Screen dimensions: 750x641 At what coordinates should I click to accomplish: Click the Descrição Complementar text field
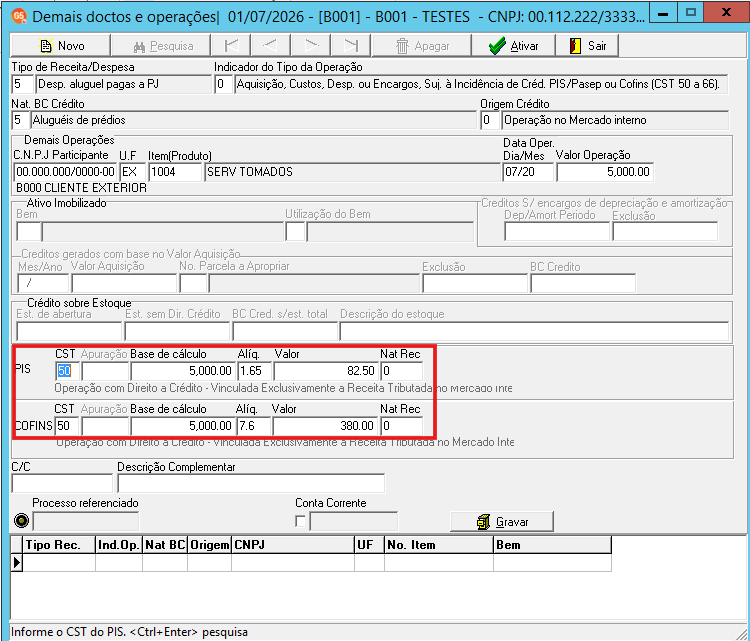pyautogui.click(x=251, y=483)
